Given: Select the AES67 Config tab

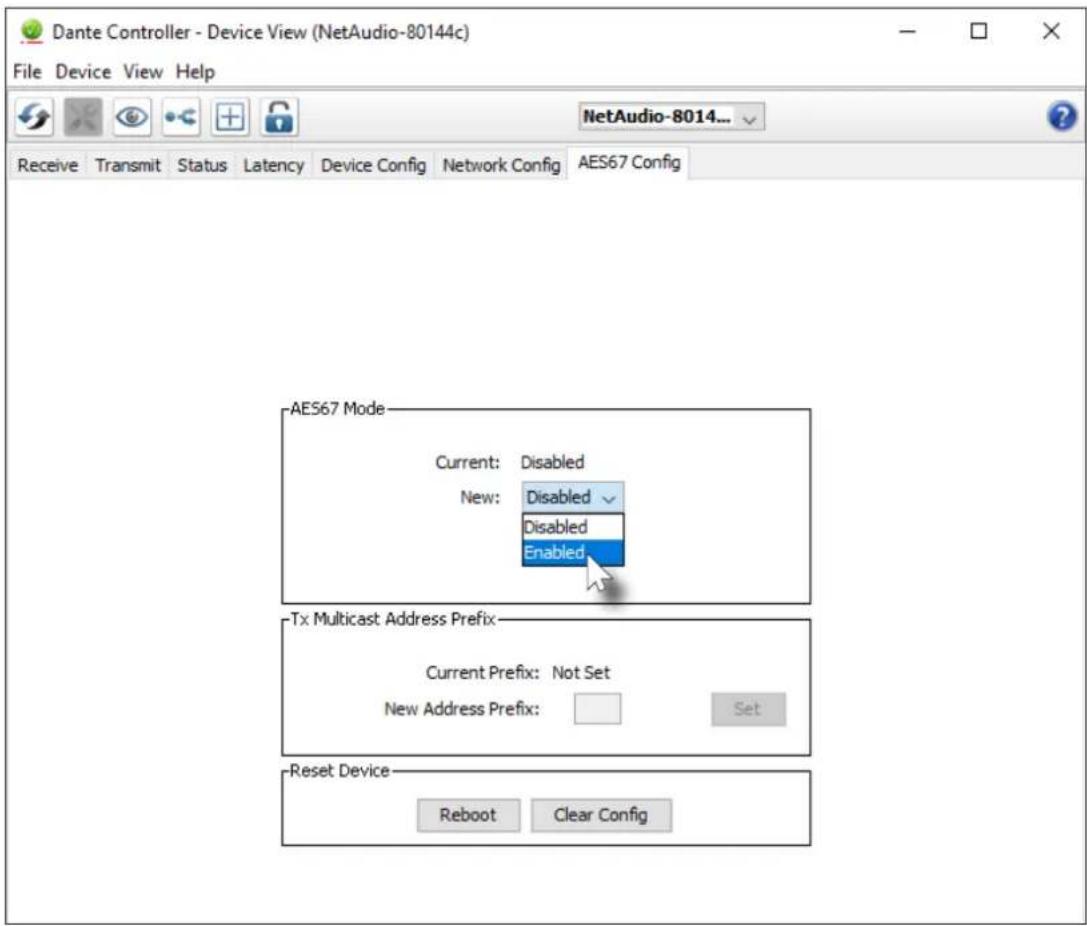Looking at the screenshot, I should [x=629, y=163].
